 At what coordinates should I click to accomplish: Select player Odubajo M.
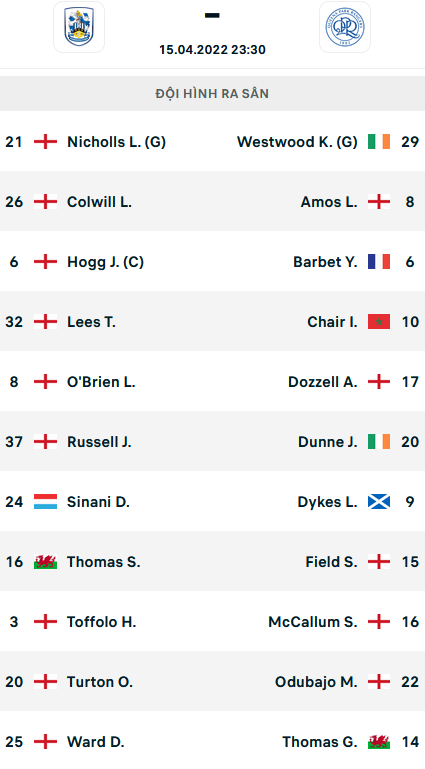click(316, 682)
